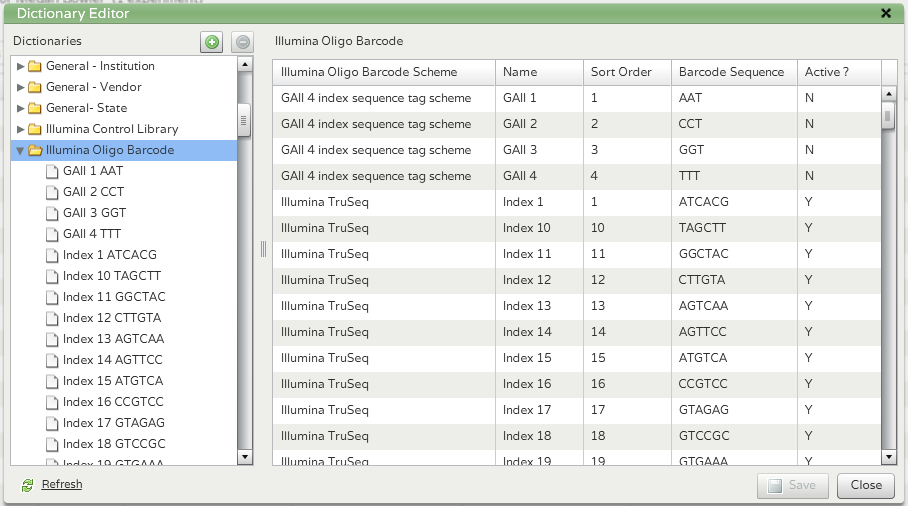Click the document icon for GAII 4 TTT
This screenshot has width=908, height=506.
coord(52,234)
